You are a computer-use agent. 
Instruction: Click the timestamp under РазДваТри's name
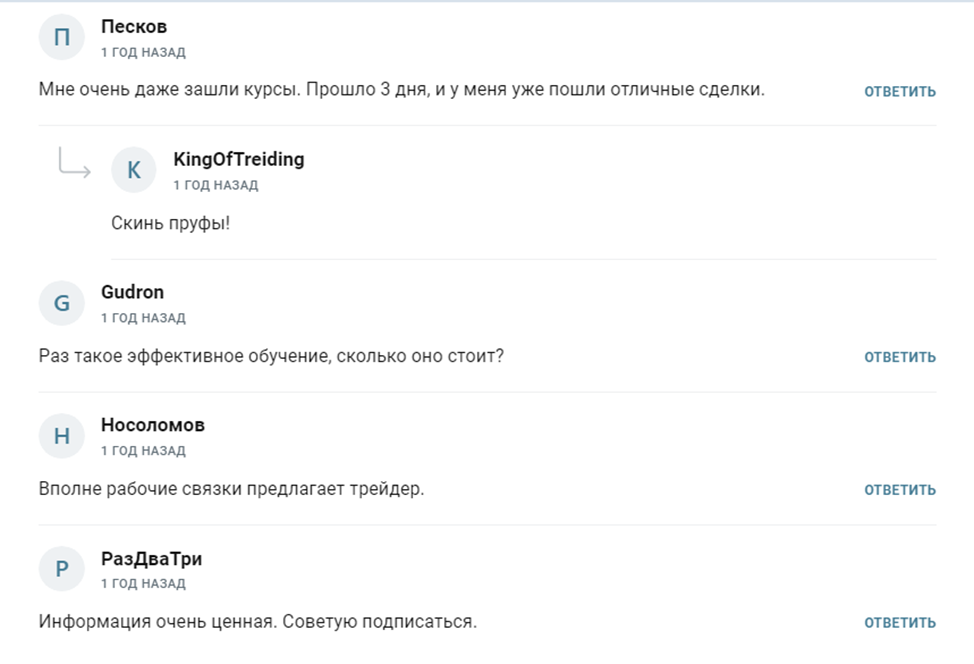click(143, 584)
